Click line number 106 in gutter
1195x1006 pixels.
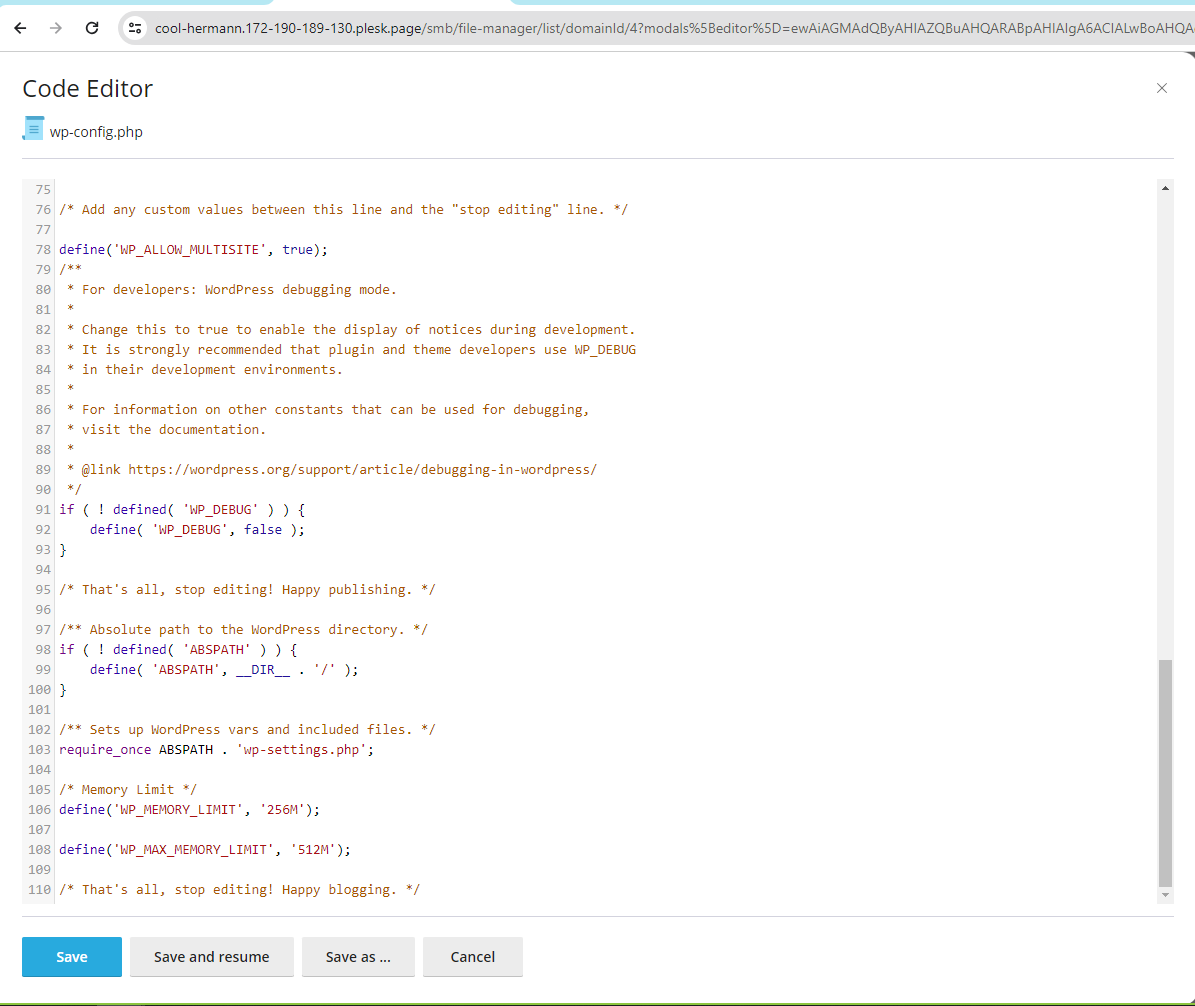tap(40, 809)
